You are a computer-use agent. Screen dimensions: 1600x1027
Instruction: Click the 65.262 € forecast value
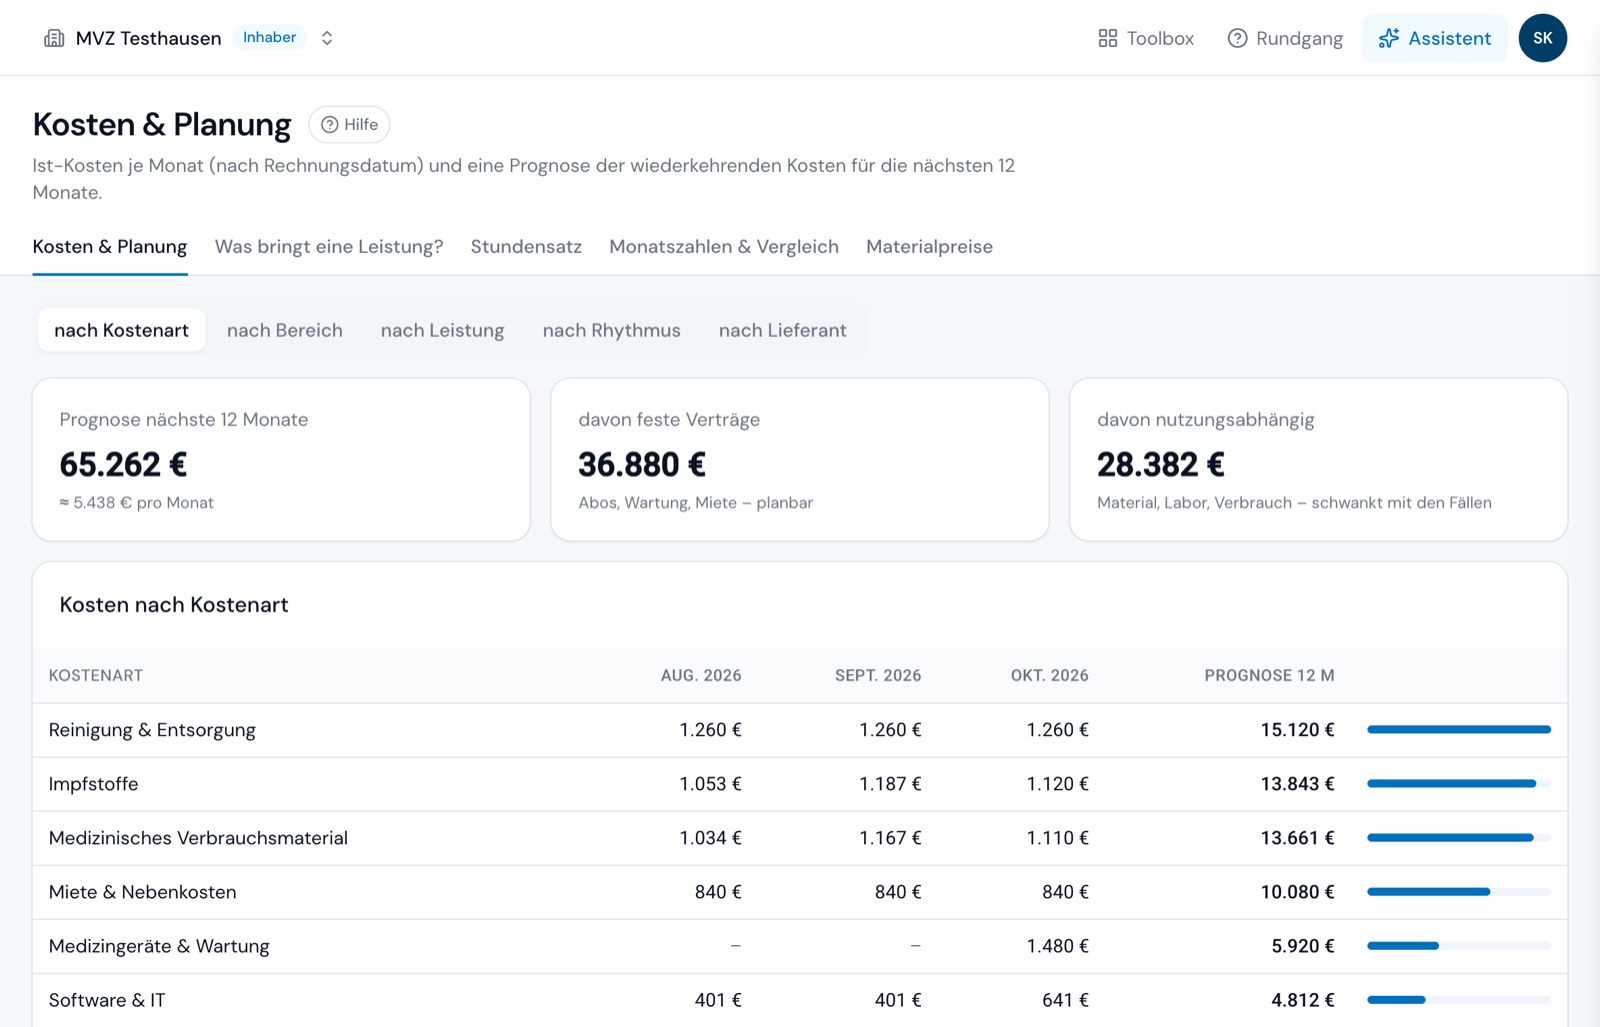(x=123, y=465)
